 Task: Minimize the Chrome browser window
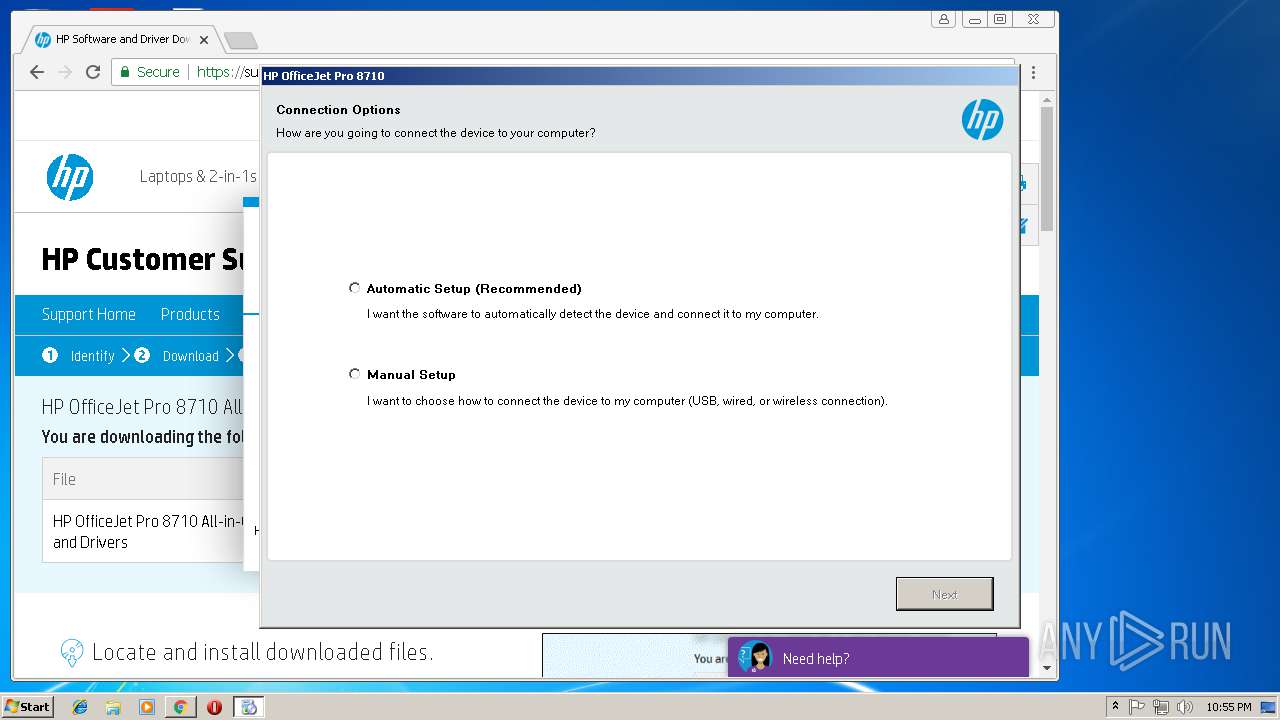pyautogui.click(x=974, y=19)
